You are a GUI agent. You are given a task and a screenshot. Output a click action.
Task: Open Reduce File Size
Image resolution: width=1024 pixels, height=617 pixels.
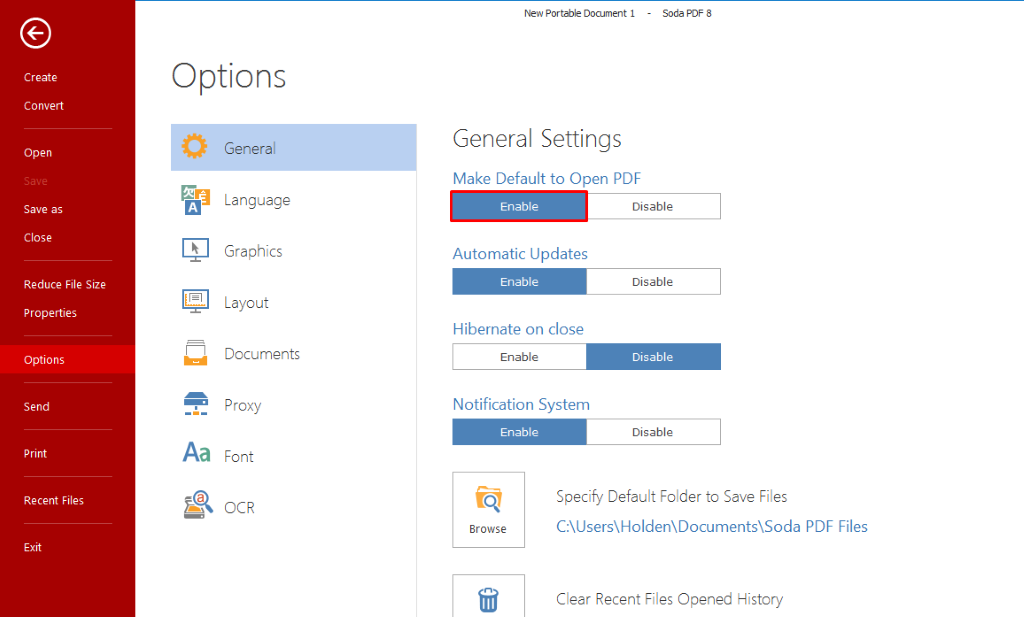click(65, 285)
